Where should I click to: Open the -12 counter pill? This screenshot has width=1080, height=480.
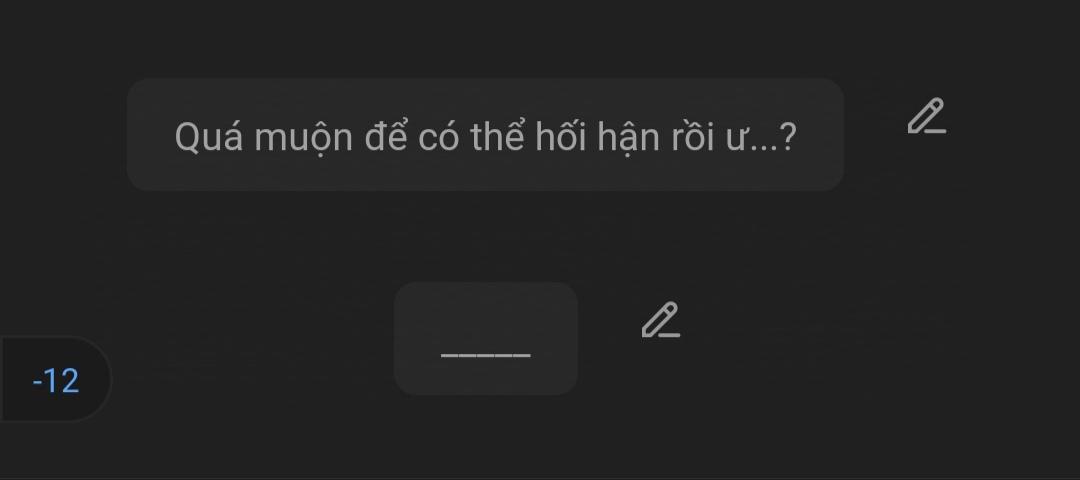tap(55, 379)
